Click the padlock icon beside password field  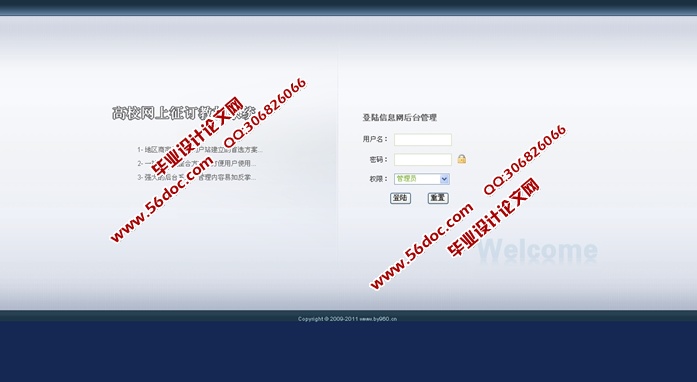462,159
